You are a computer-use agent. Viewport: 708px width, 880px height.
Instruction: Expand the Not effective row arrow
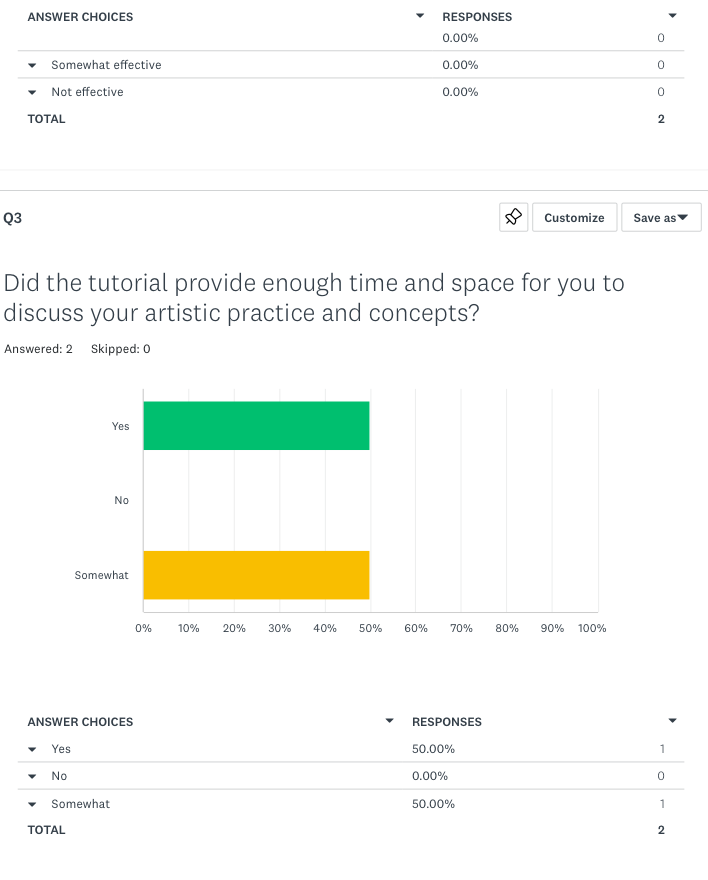click(33, 92)
